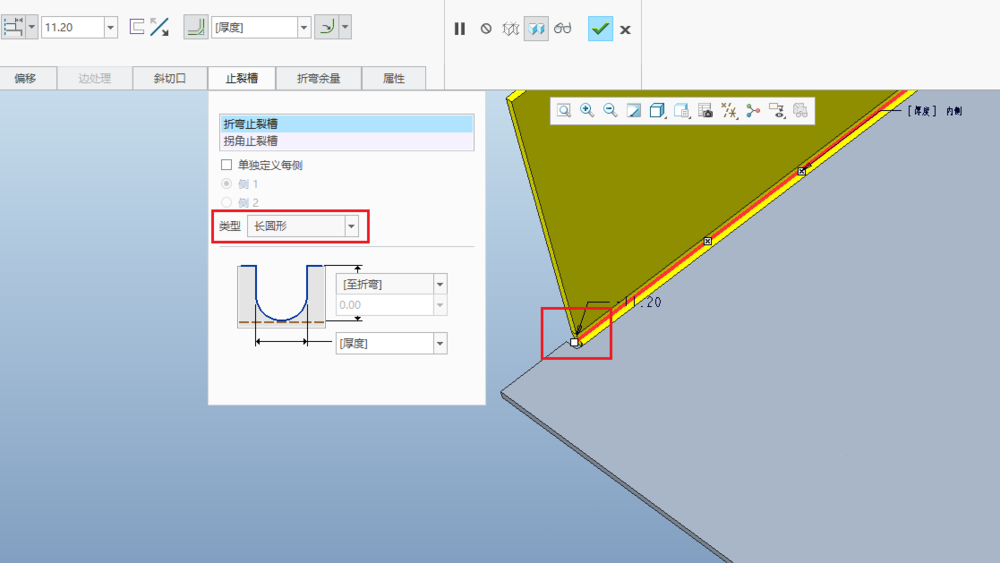The width and height of the screenshot is (1000, 563).
Task: Expand the [至折弯] depth dropdown
Action: pyautogui.click(x=440, y=285)
